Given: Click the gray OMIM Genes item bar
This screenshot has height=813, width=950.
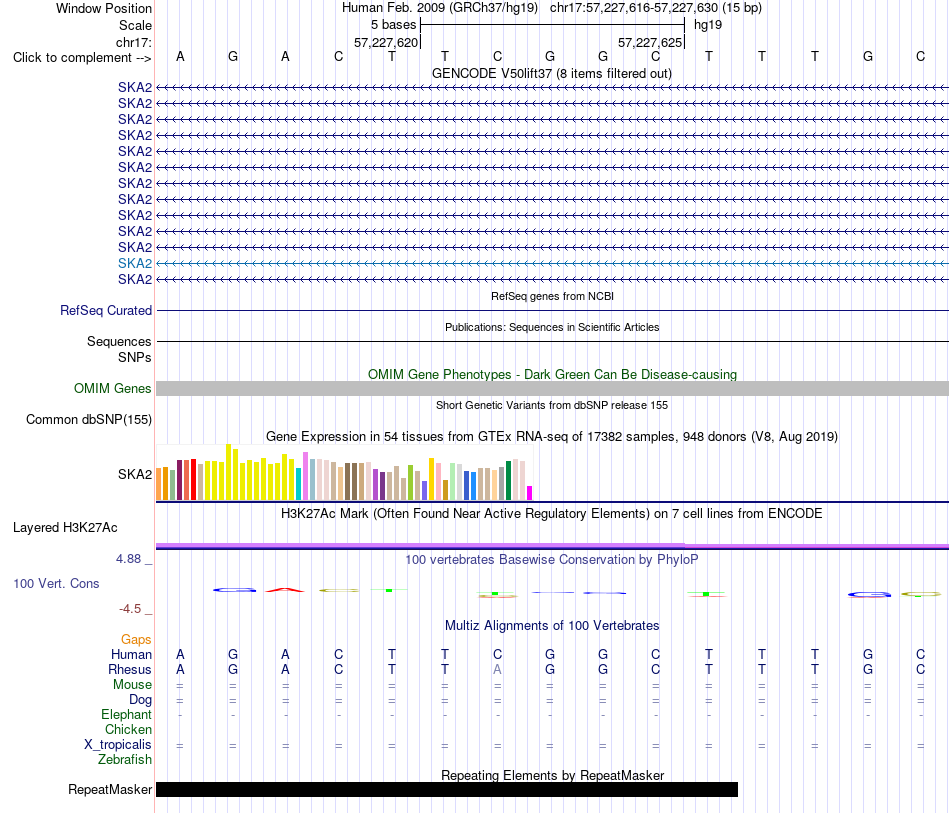Looking at the screenshot, I should click(552, 388).
